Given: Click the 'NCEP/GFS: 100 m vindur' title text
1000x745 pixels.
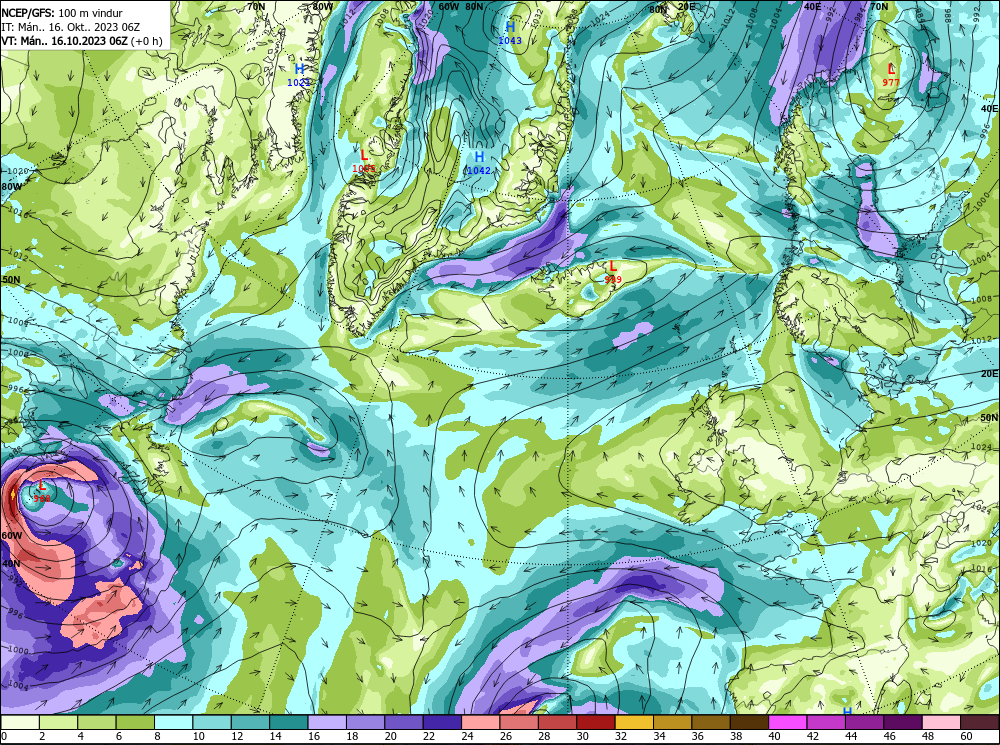Looking at the screenshot, I should click(x=62, y=13).
